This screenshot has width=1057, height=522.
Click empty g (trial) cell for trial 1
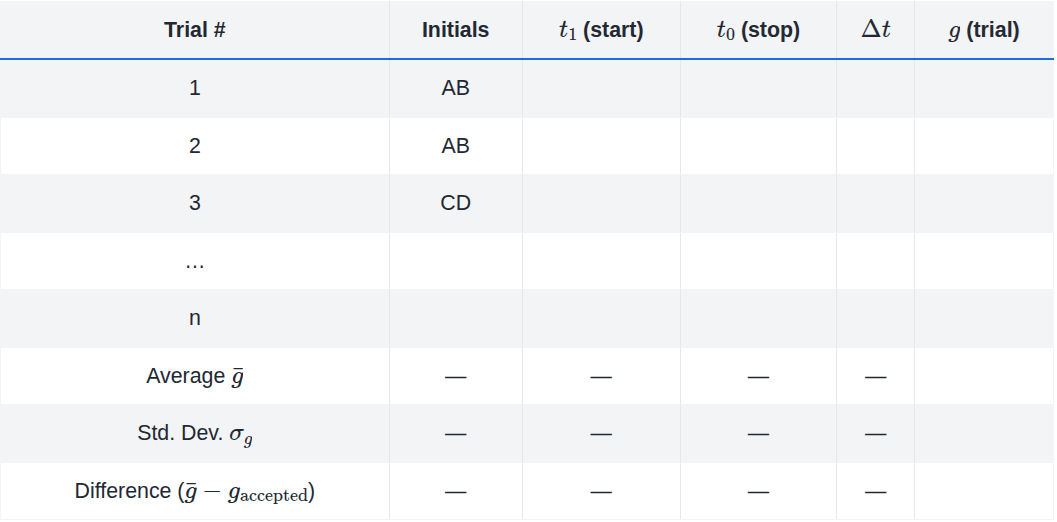click(x=983, y=88)
